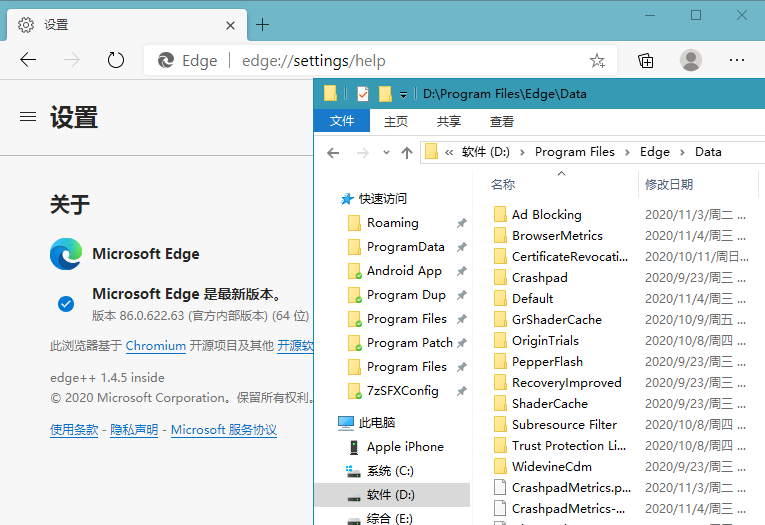
Task: Open the Microsoft 服务协议 link
Action: [x=224, y=430]
